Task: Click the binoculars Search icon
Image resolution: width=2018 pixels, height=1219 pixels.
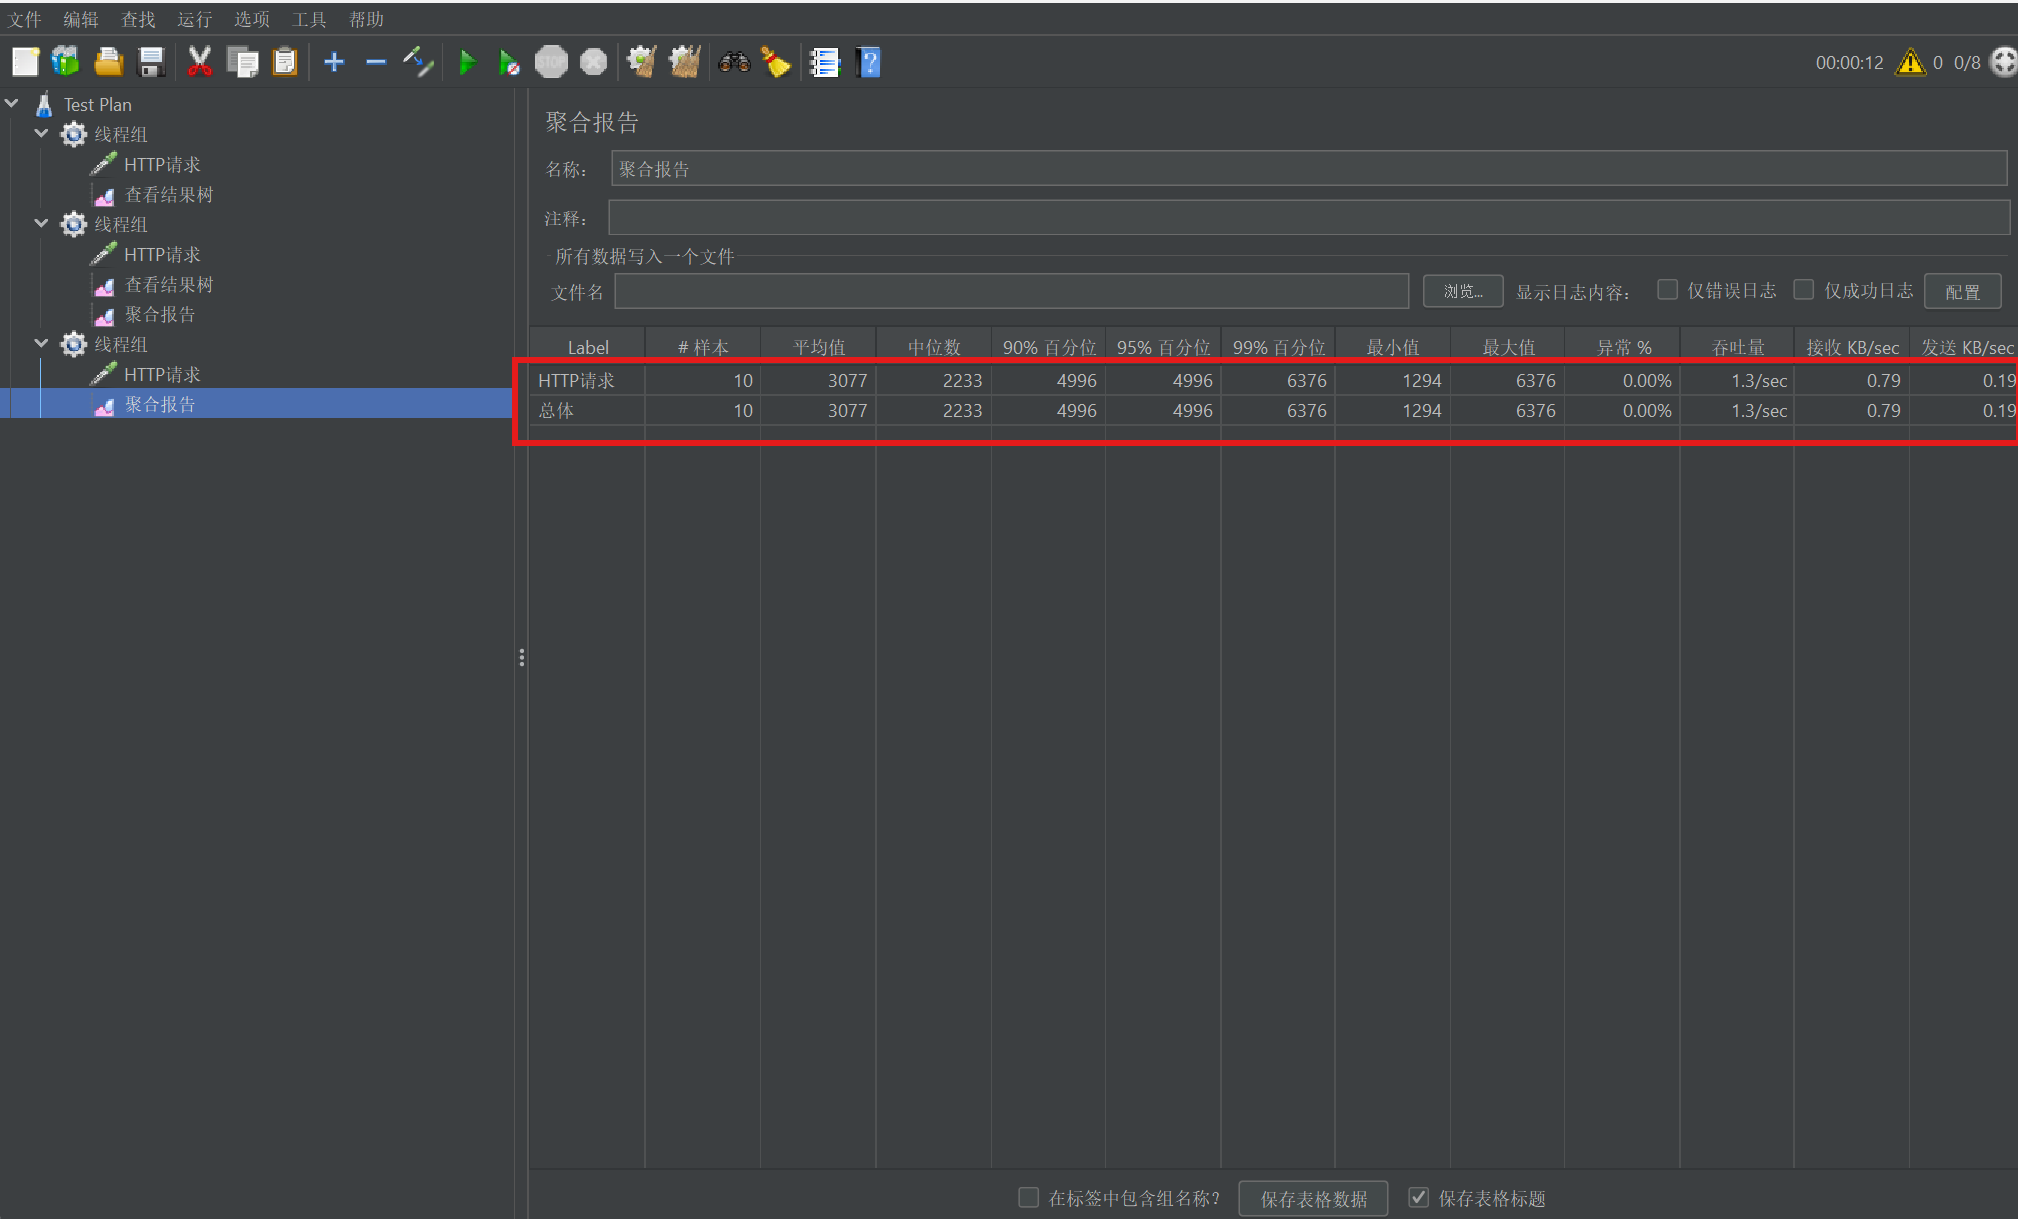Action: click(734, 63)
